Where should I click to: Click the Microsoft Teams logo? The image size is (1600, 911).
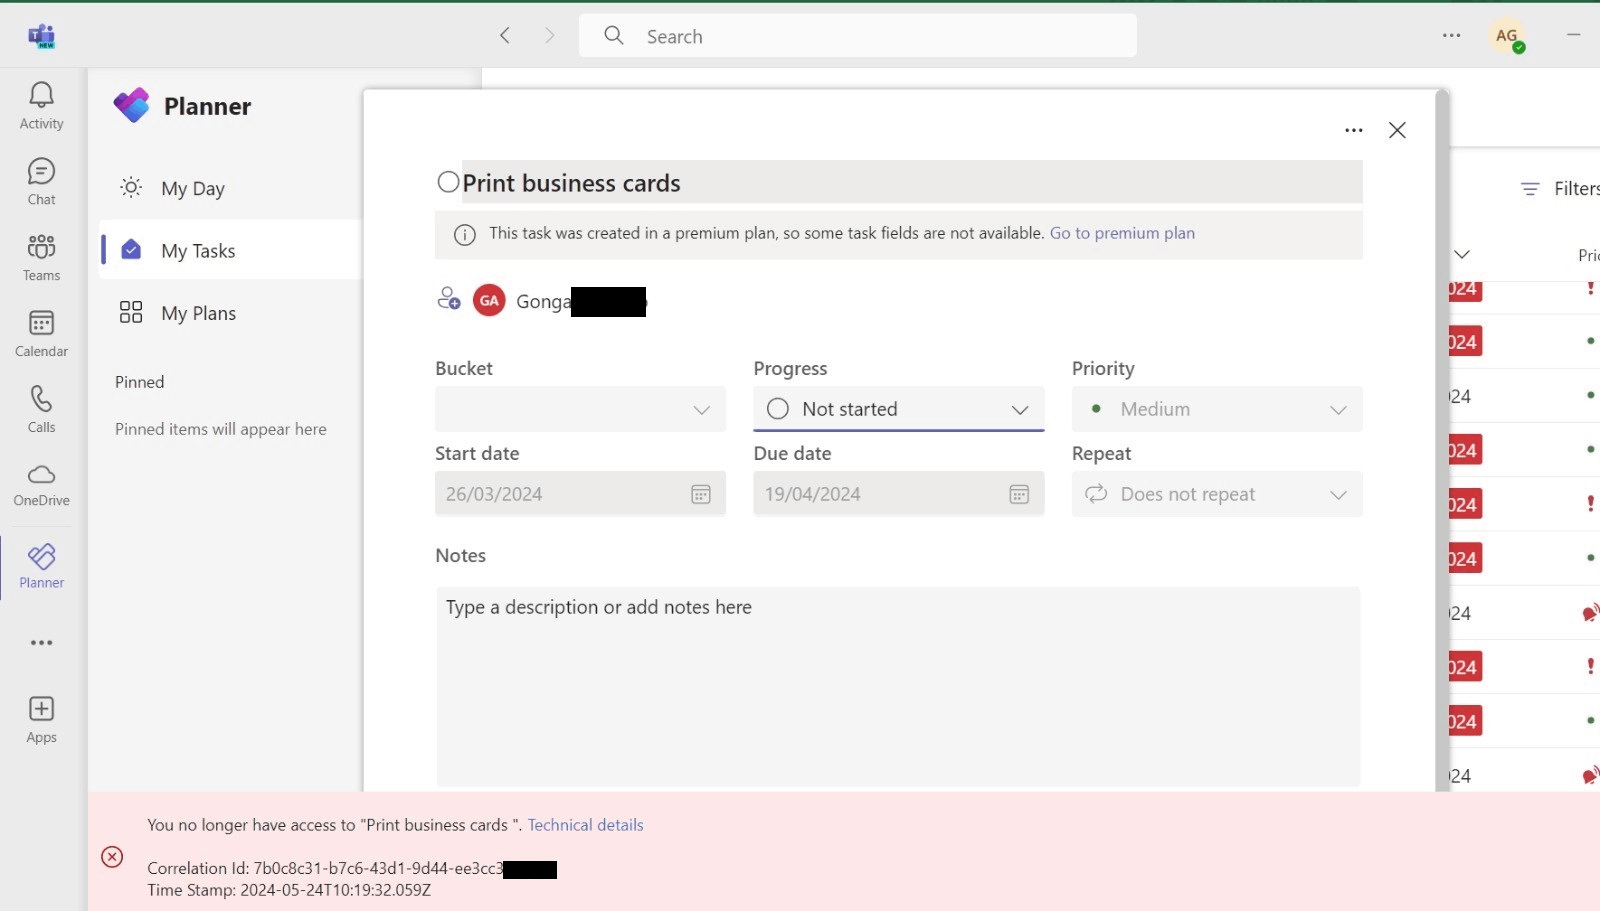pos(41,37)
